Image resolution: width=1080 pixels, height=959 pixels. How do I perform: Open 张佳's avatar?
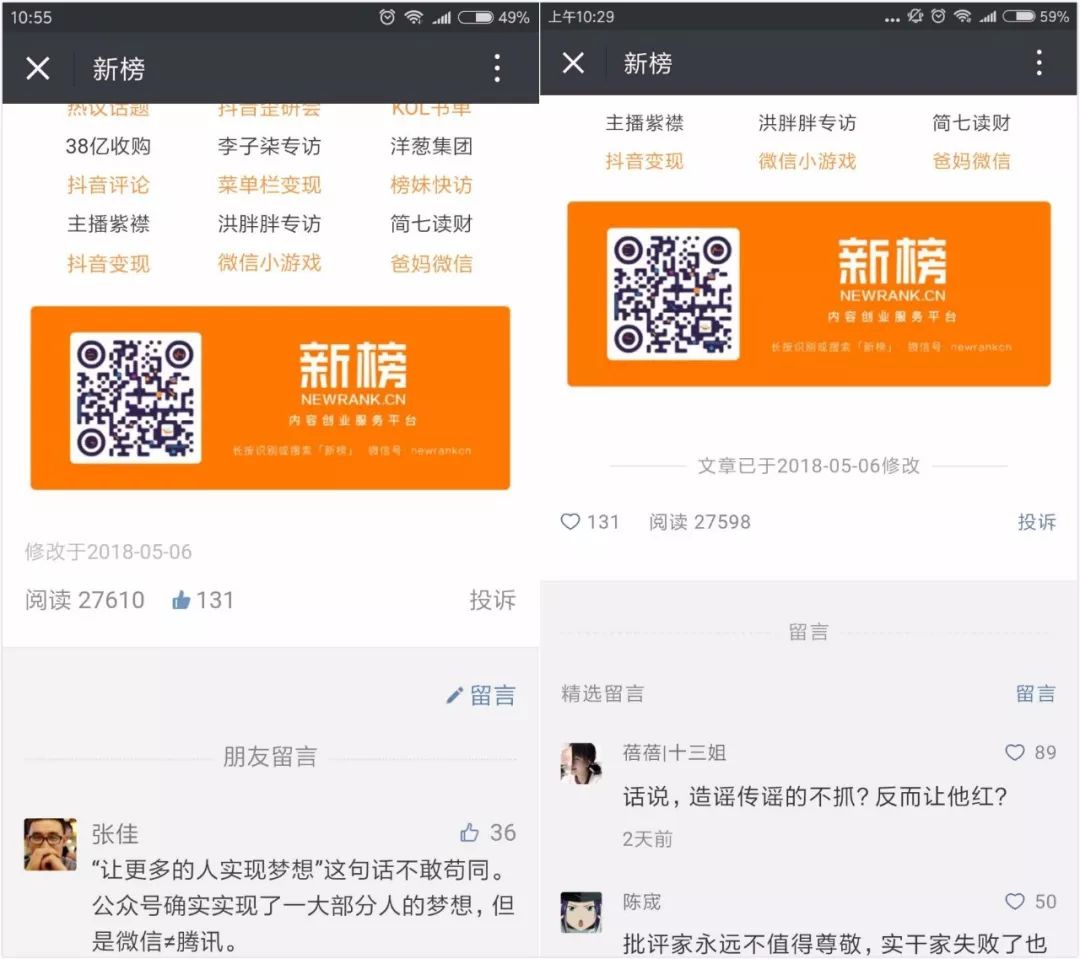[x=50, y=844]
